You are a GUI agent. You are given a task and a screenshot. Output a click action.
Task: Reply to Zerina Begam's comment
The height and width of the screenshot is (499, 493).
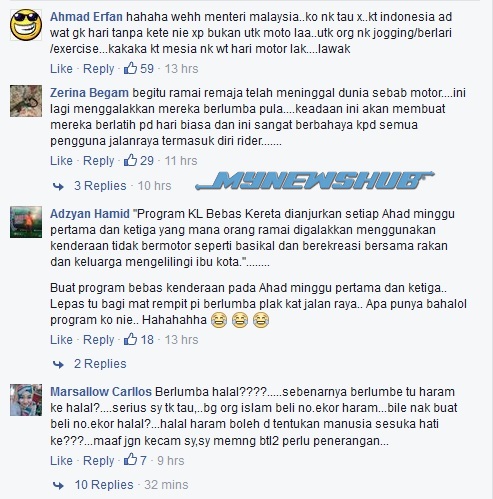point(98,161)
